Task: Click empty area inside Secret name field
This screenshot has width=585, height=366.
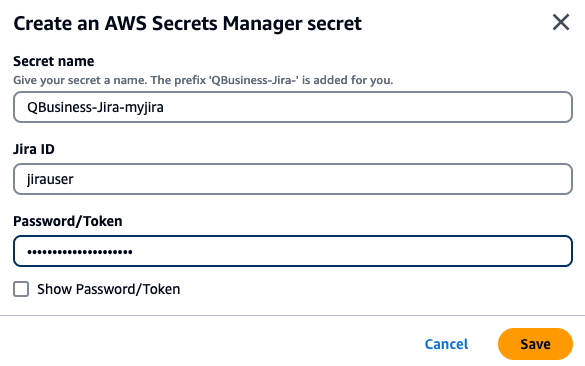Action: pyautogui.click(x=366, y=107)
